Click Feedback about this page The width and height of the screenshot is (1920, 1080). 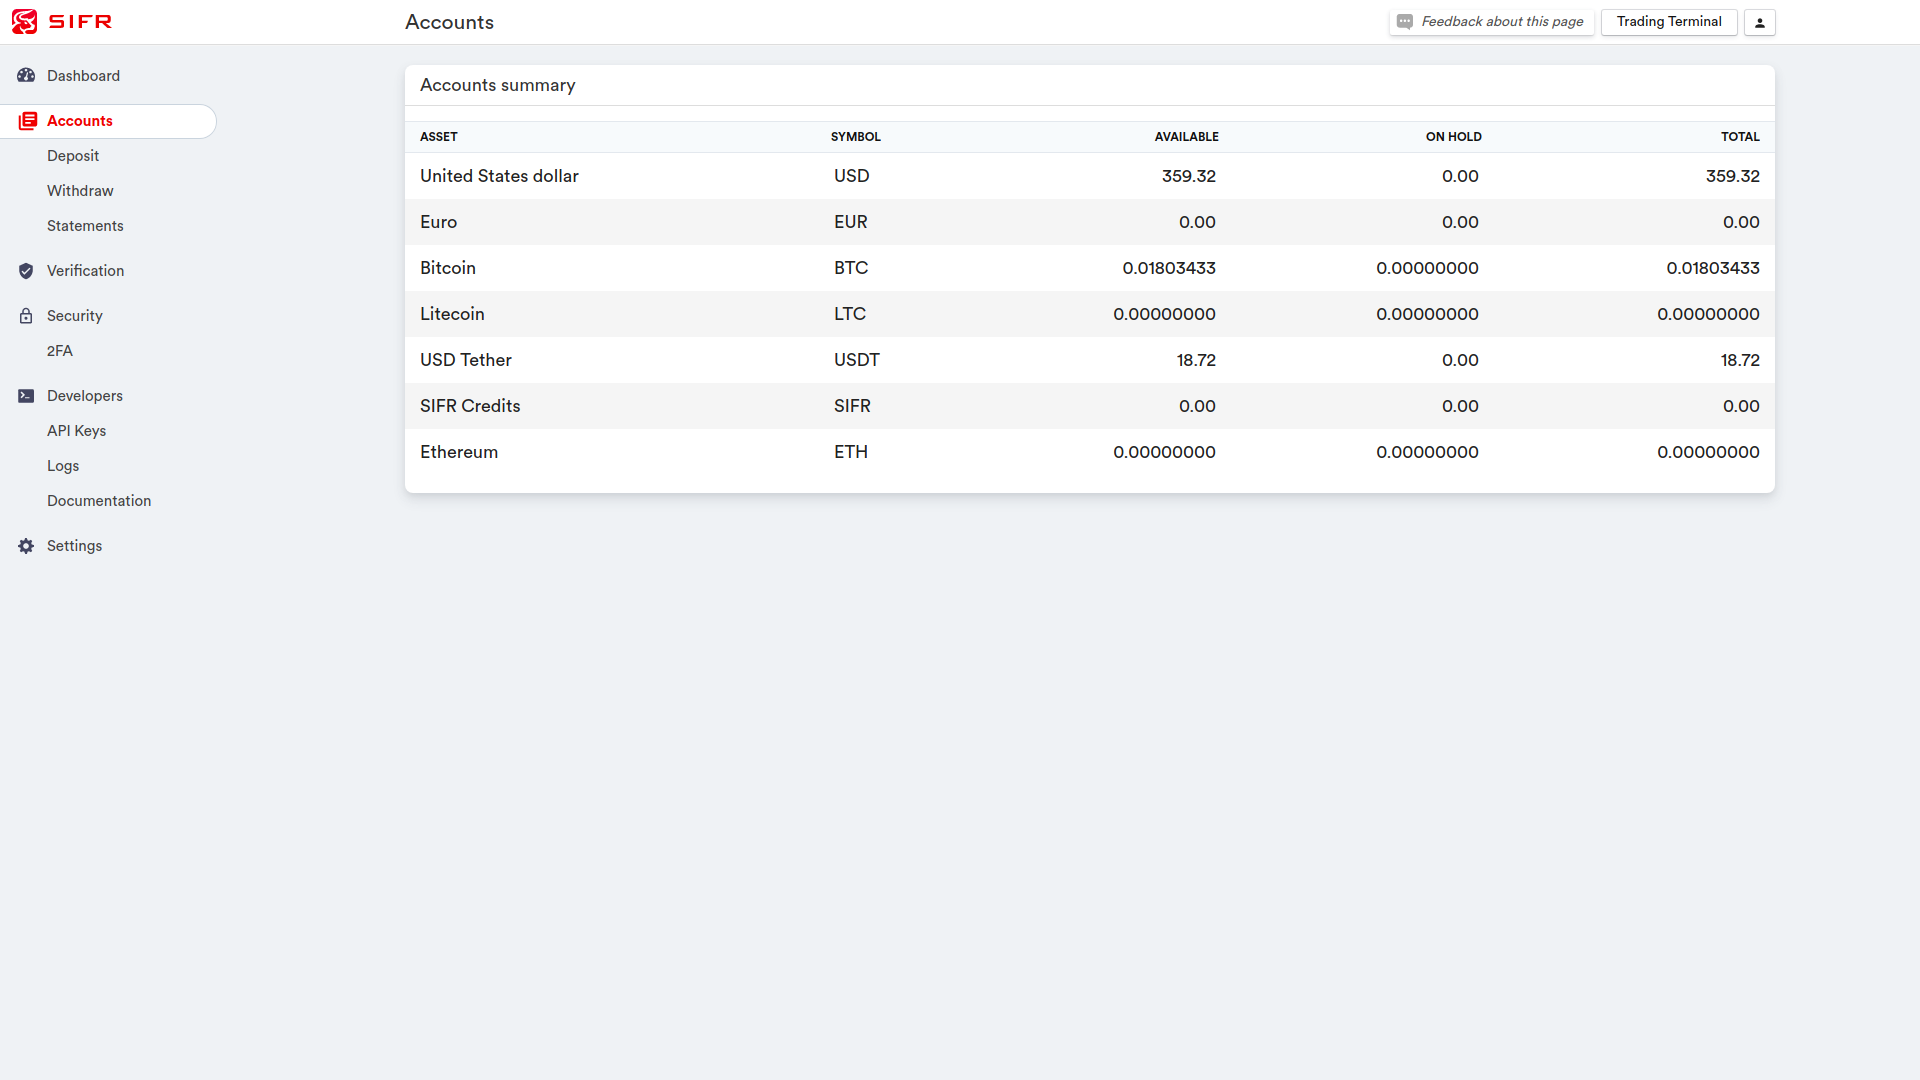pos(1502,22)
